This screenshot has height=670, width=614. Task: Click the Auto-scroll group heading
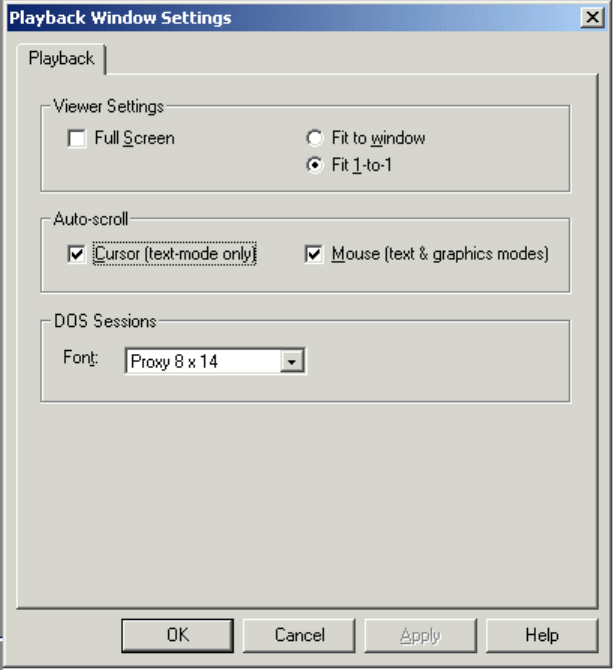(x=91, y=219)
